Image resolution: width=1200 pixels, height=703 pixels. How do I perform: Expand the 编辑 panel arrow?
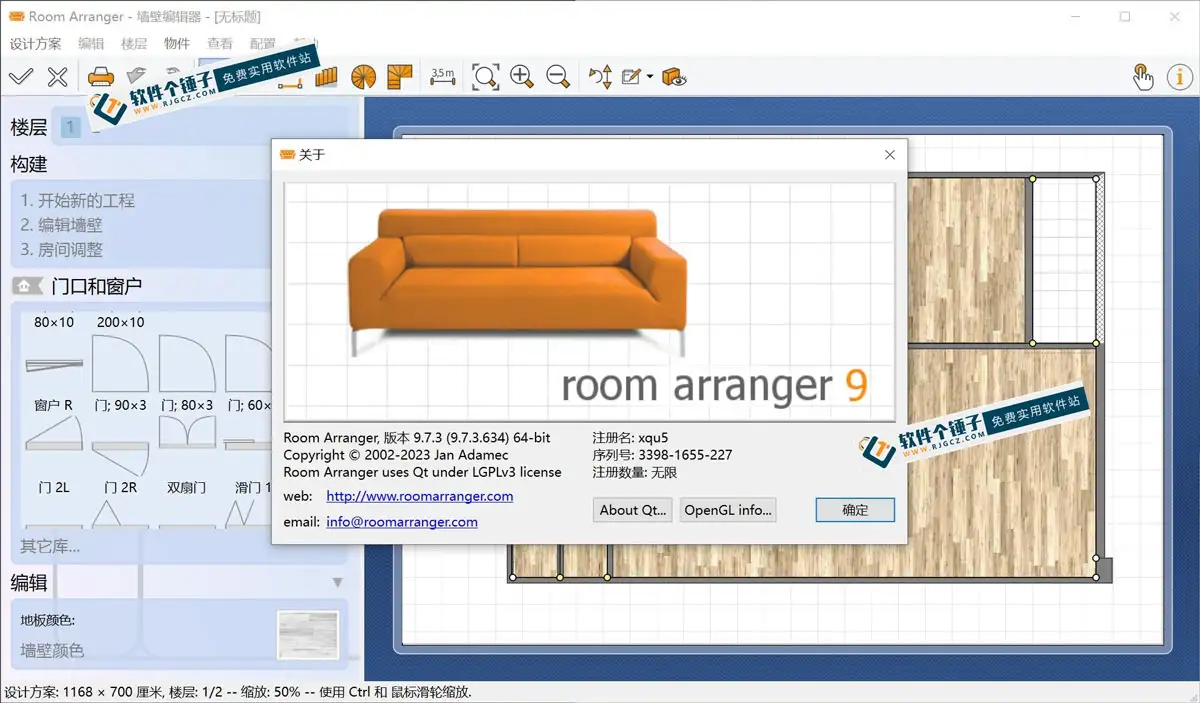click(337, 583)
